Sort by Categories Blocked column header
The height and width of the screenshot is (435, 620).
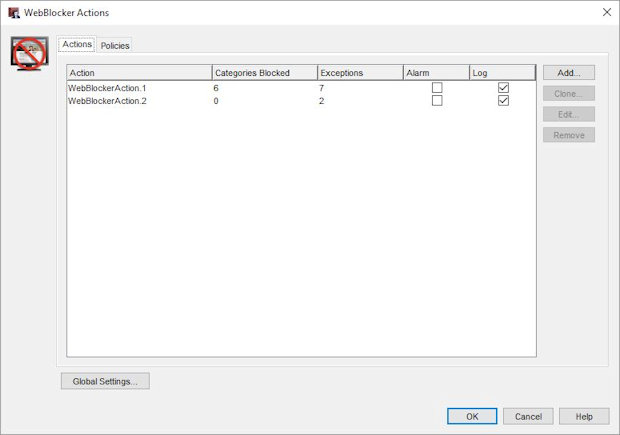[x=265, y=73]
